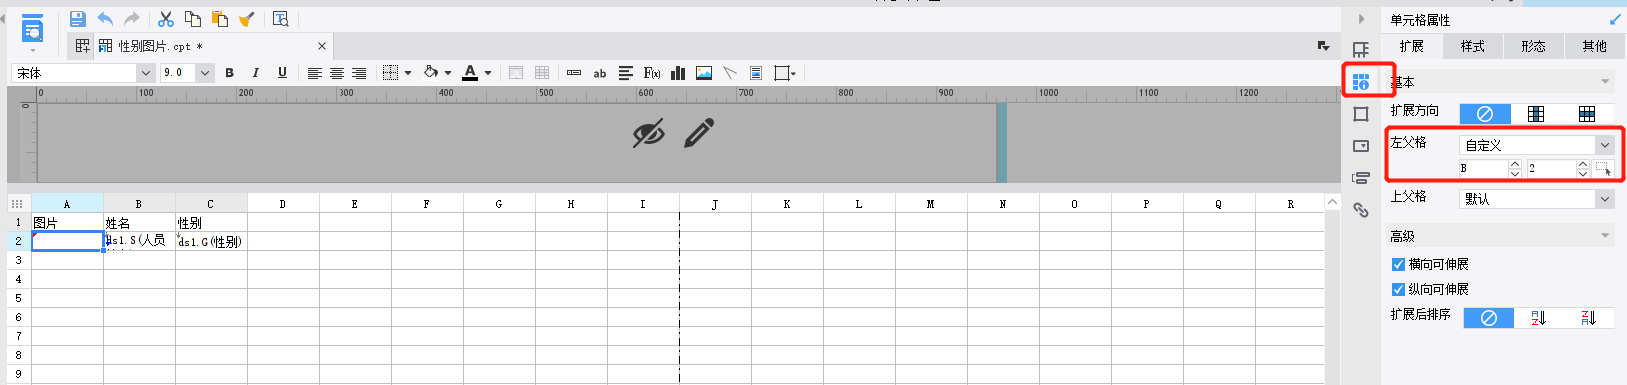Paste the clipboard contents

pyautogui.click(x=220, y=19)
